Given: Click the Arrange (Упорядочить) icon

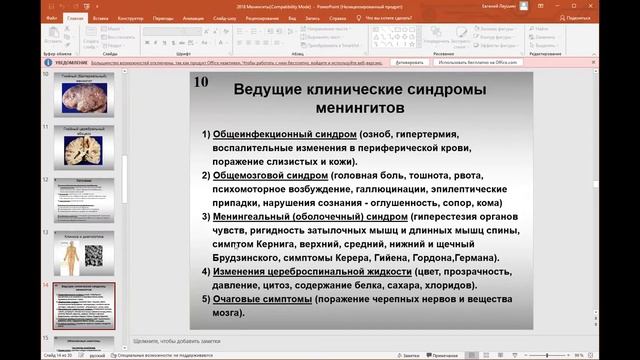Looking at the screenshot, I should click(436, 32).
